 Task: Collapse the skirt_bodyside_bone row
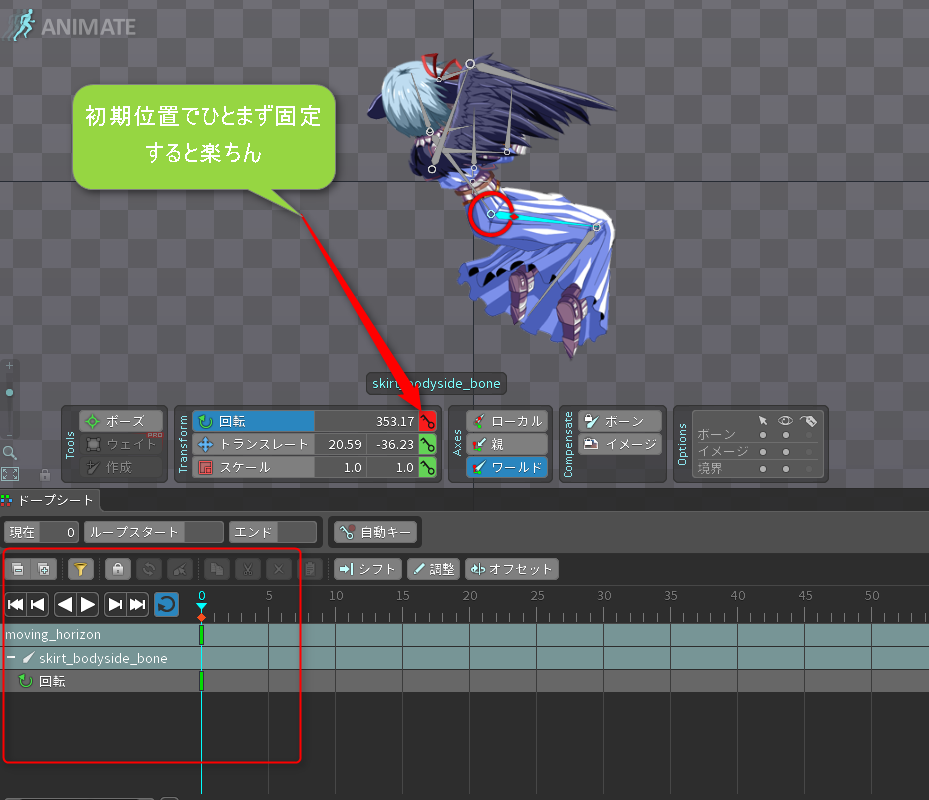pyautogui.click(x=11, y=658)
